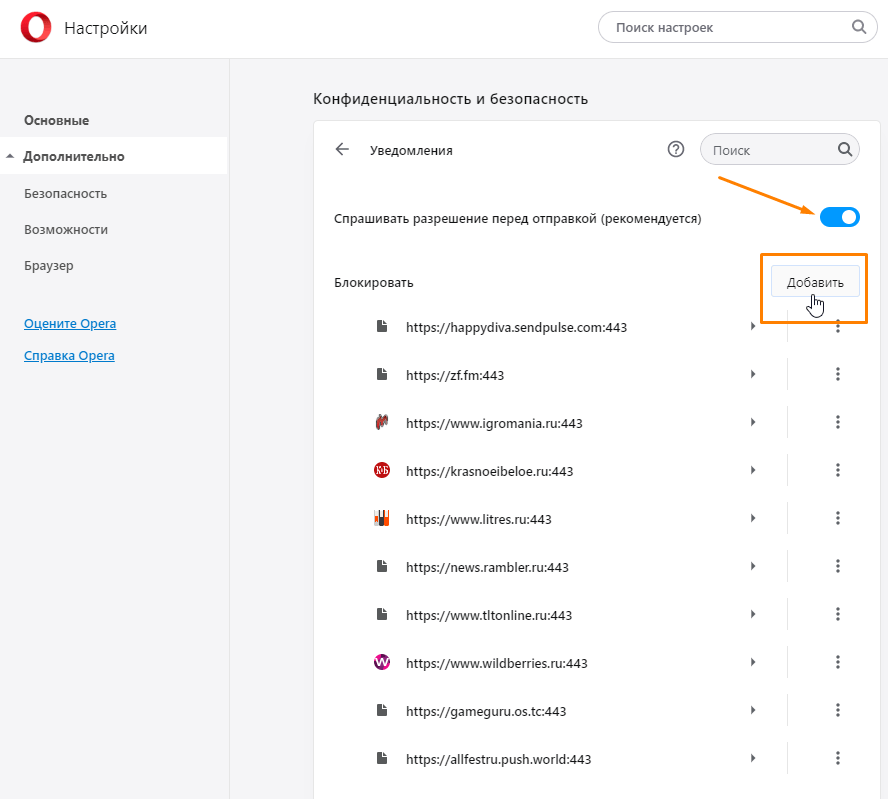Collapse the Дополнительно sidebar section
Image resolution: width=888 pixels, height=799 pixels.
[10, 157]
